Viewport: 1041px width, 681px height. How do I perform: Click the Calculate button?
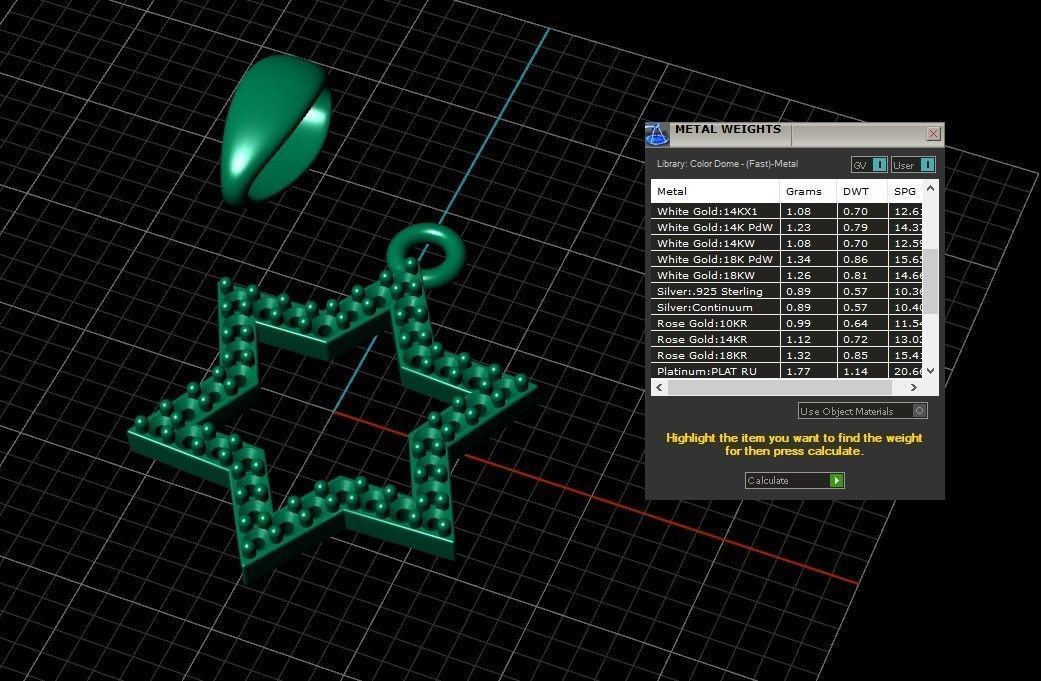click(x=795, y=481)
